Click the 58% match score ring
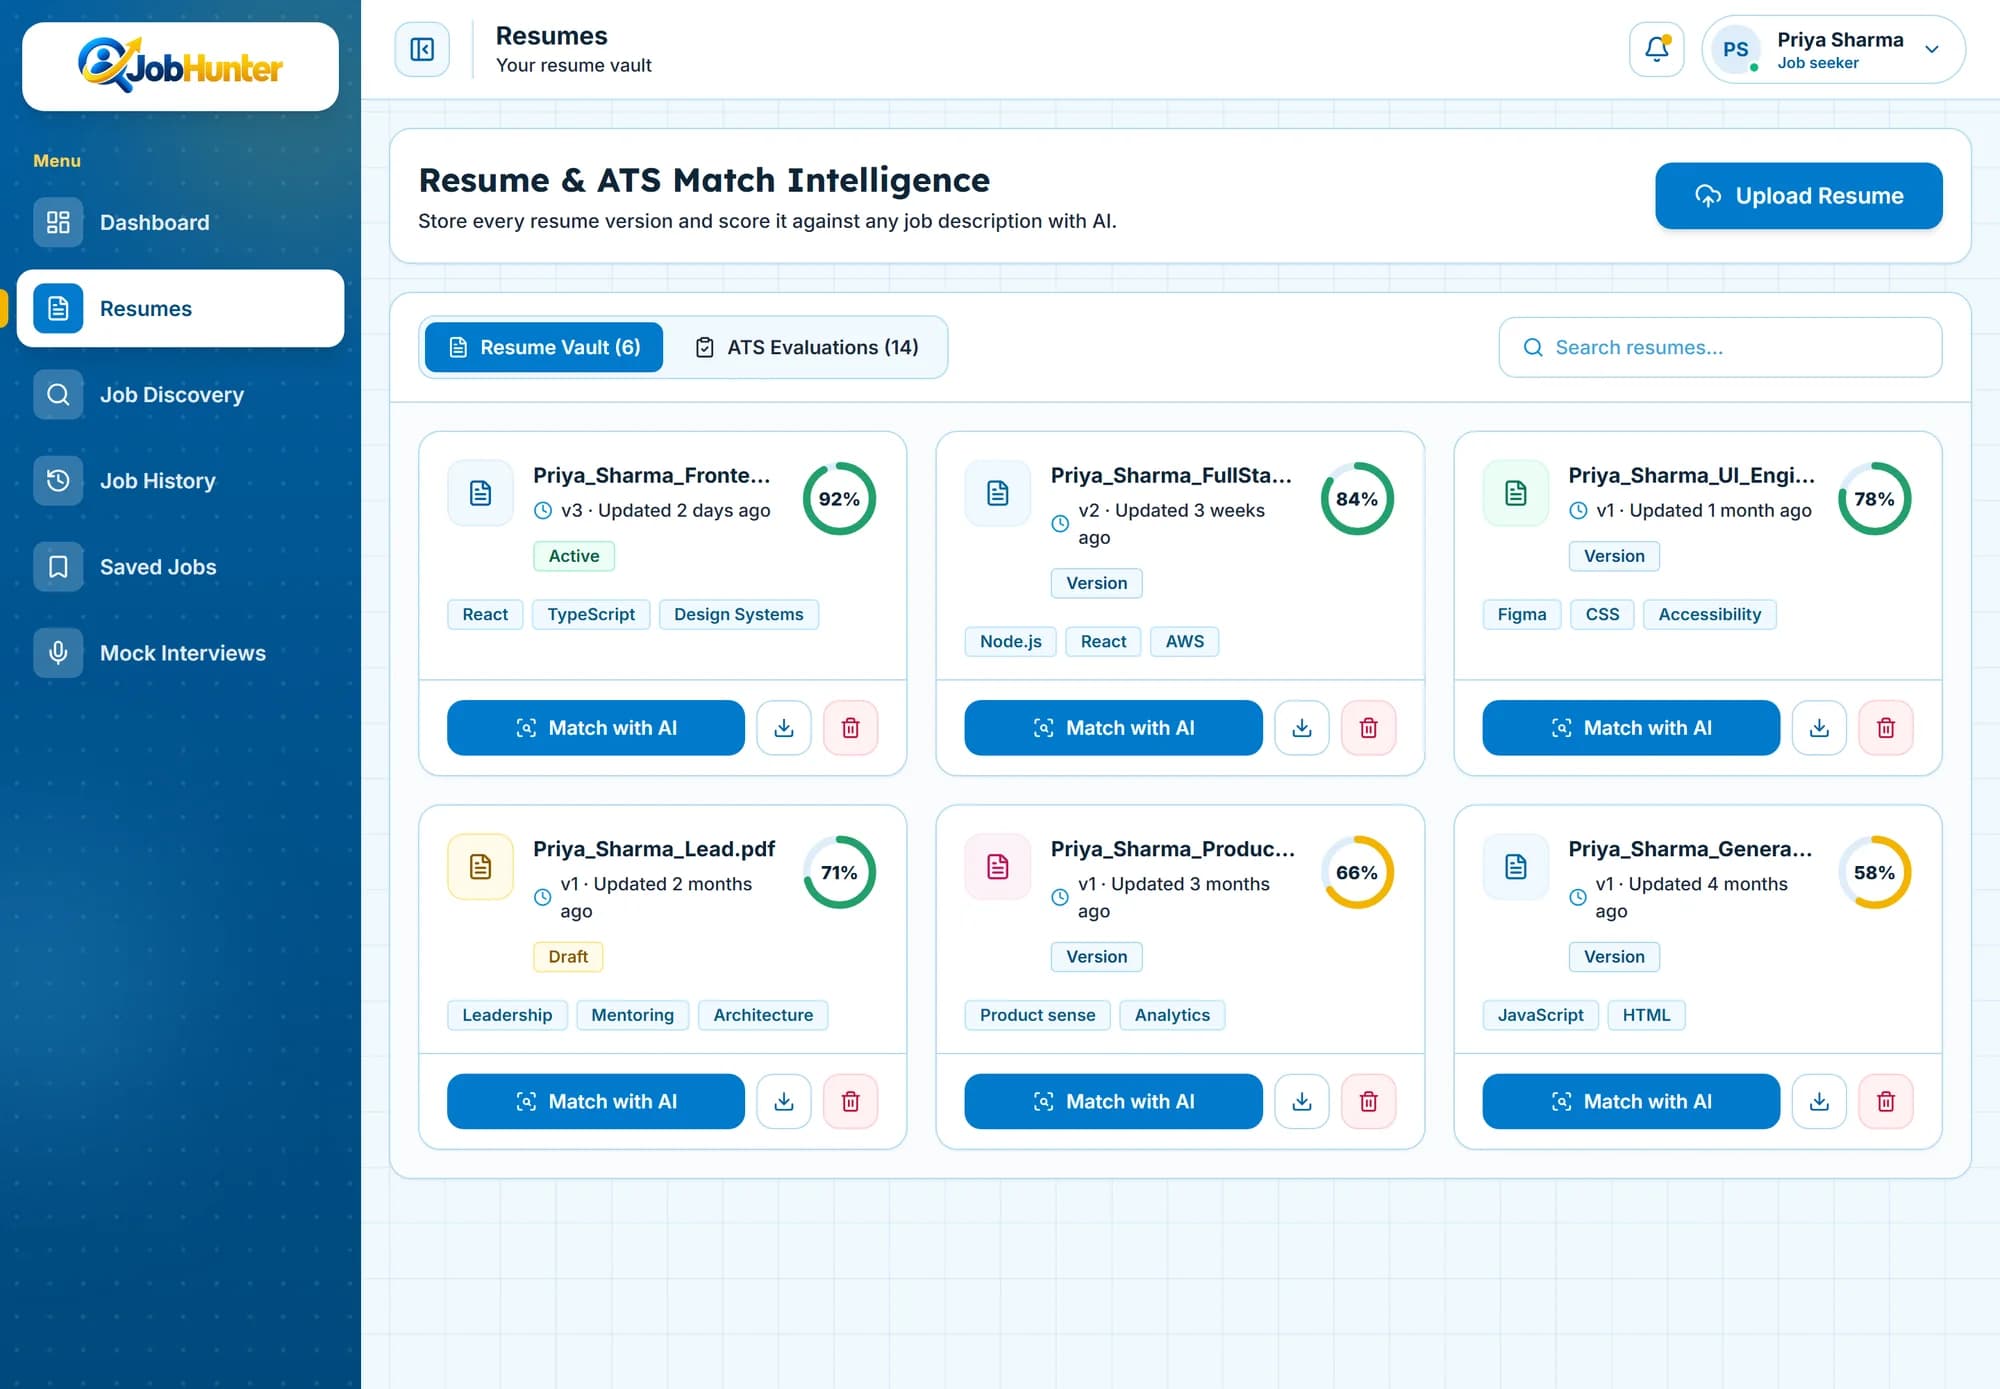Viewport: 2000px width, 1389px height. click(x=1874, y=872)
